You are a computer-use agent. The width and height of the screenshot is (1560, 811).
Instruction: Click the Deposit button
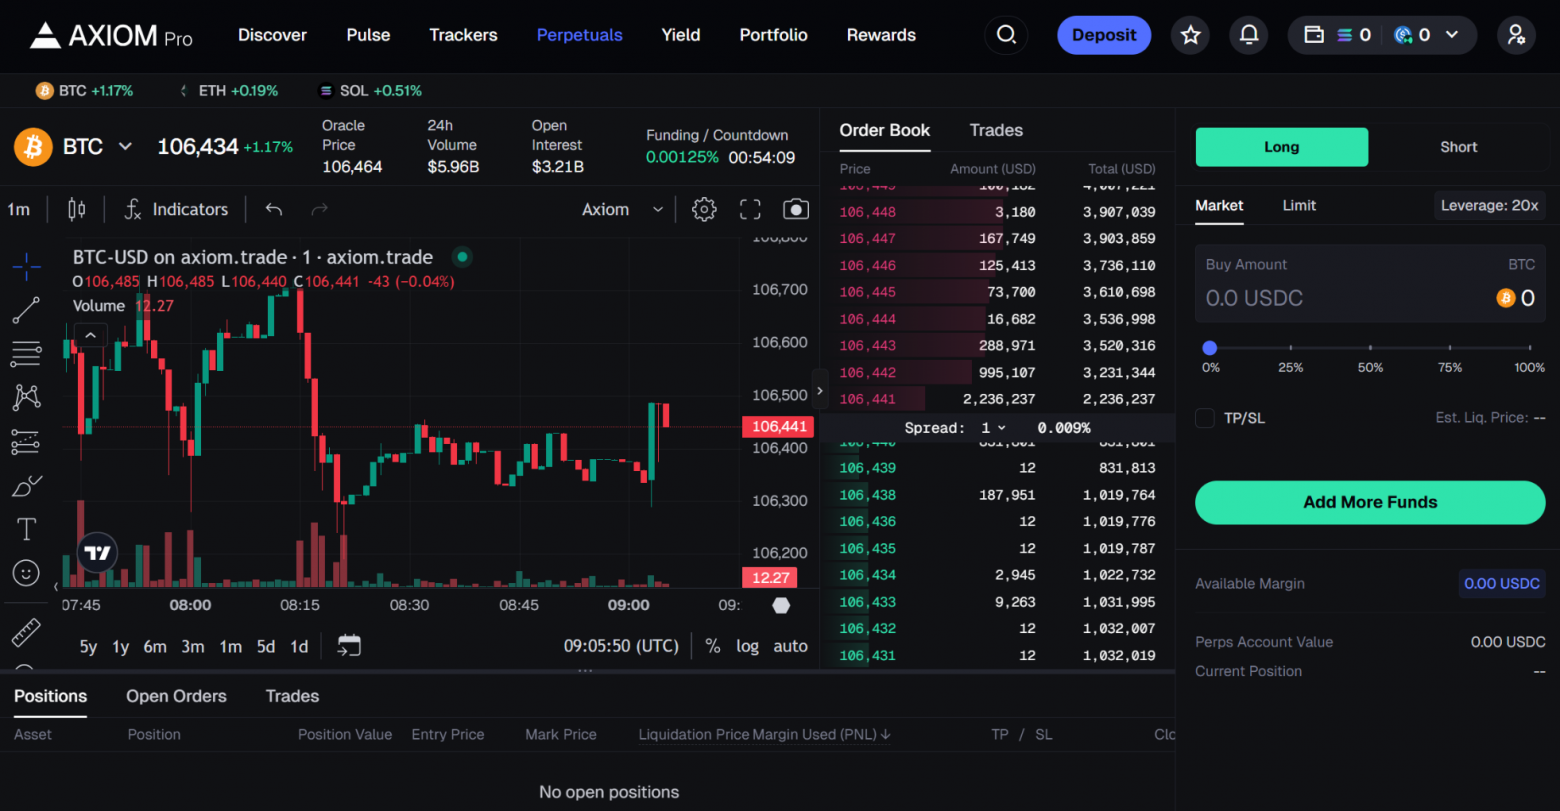1103,34
